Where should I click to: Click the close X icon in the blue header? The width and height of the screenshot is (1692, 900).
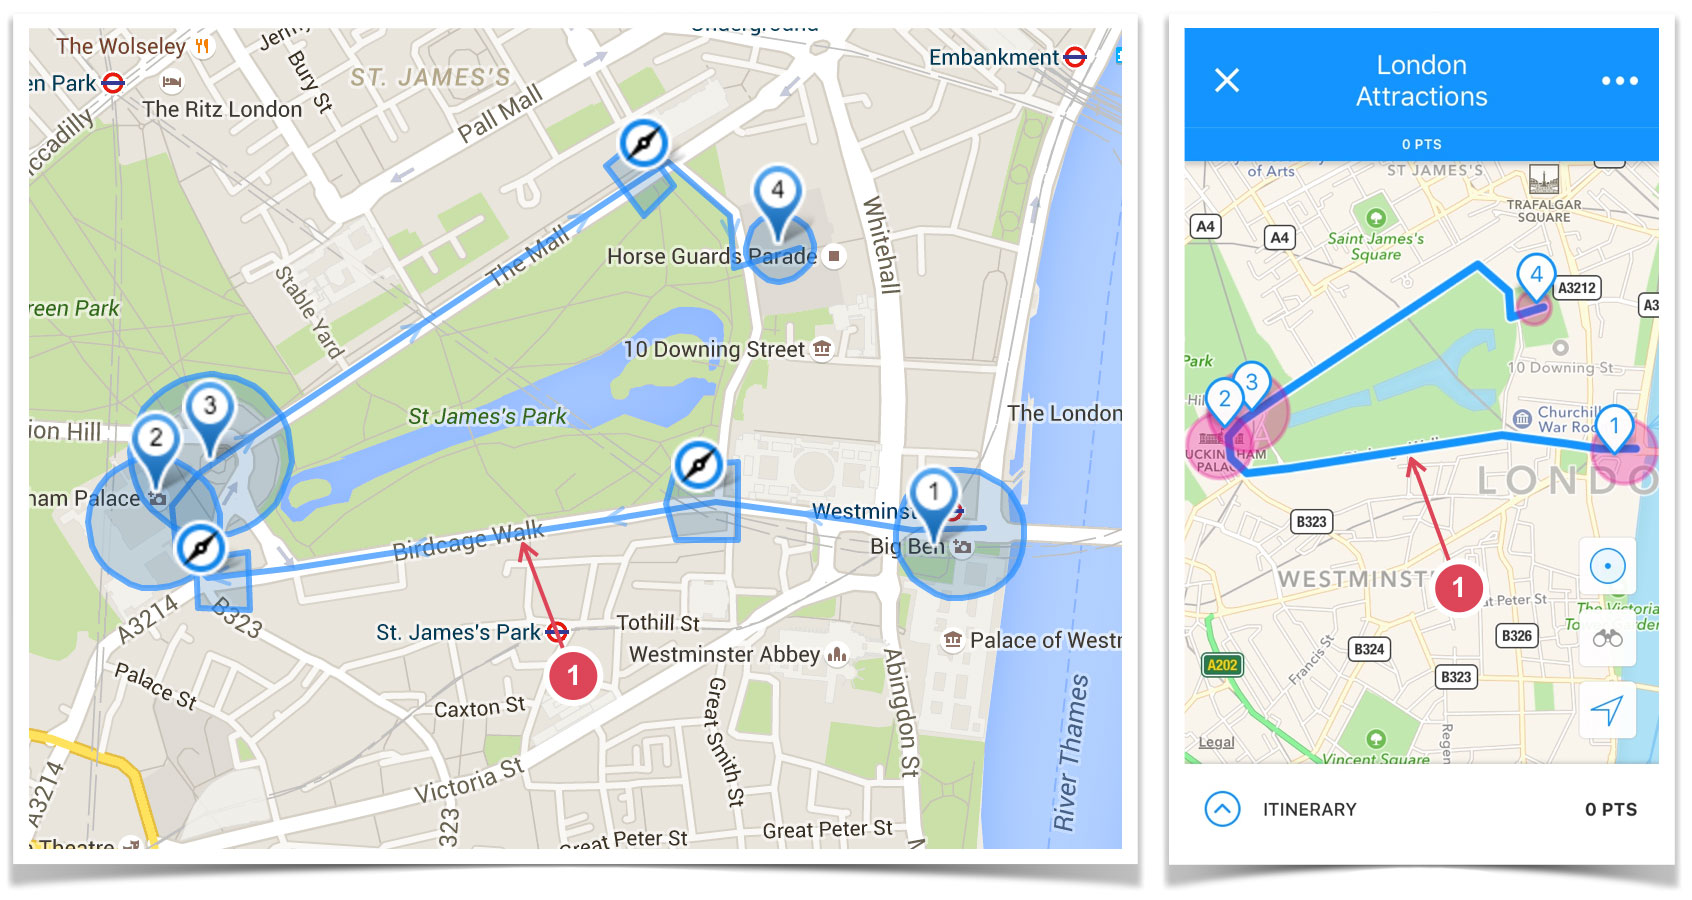[1226, 80]
